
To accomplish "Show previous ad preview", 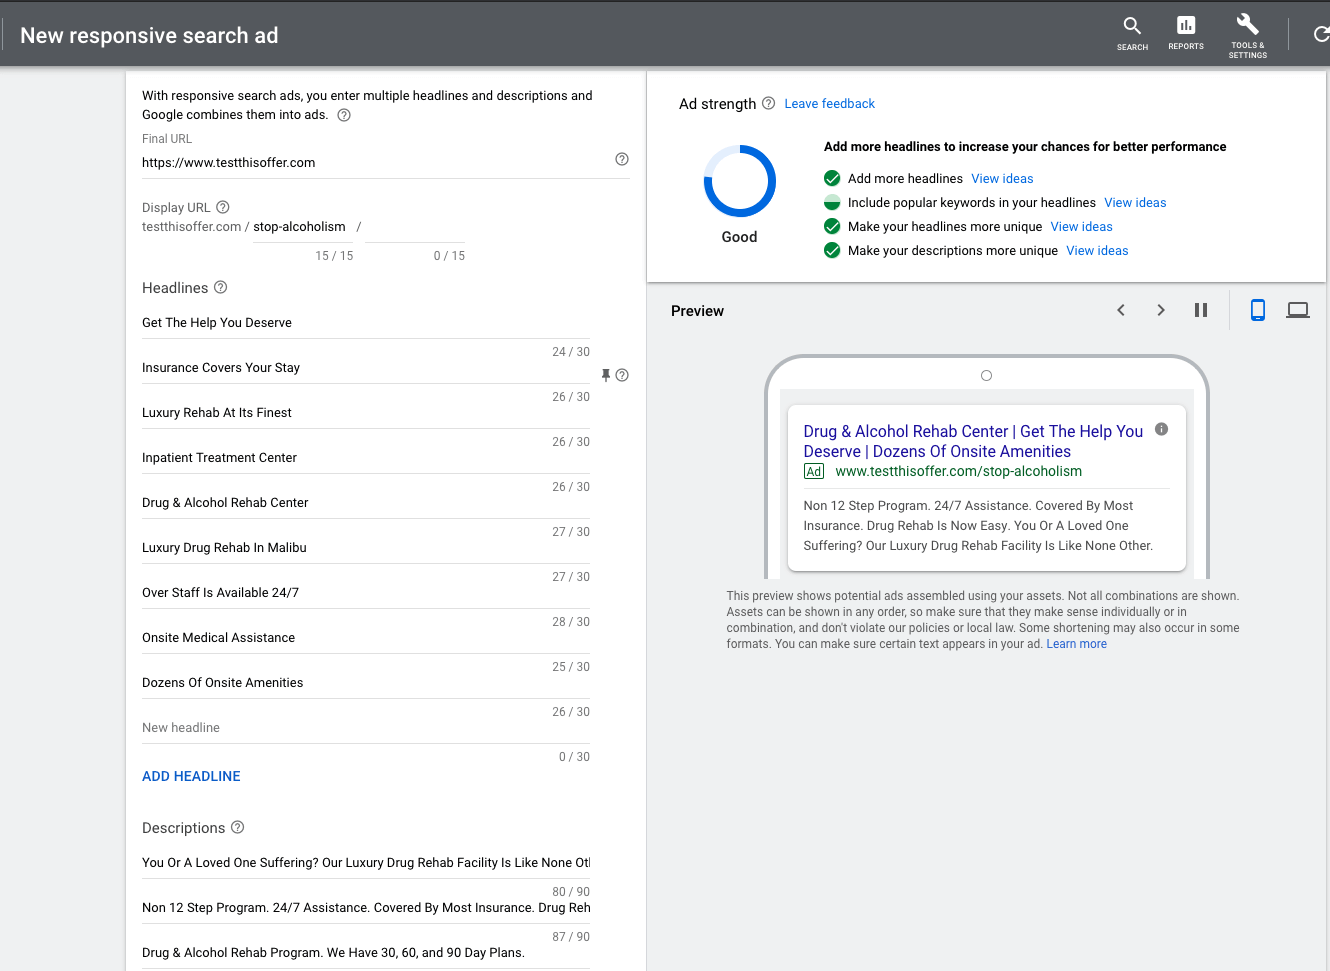I will tap(1121, 310).
